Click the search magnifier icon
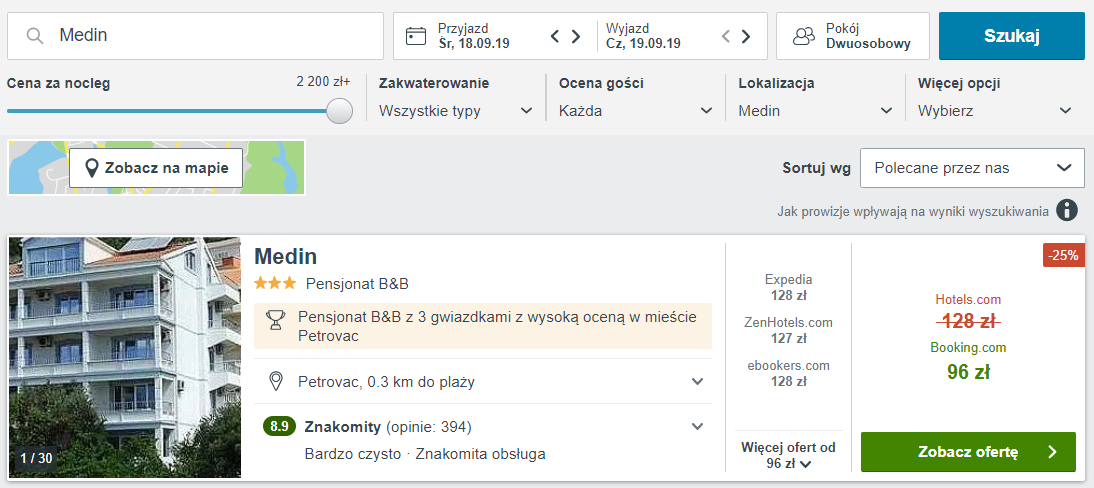 36,36
